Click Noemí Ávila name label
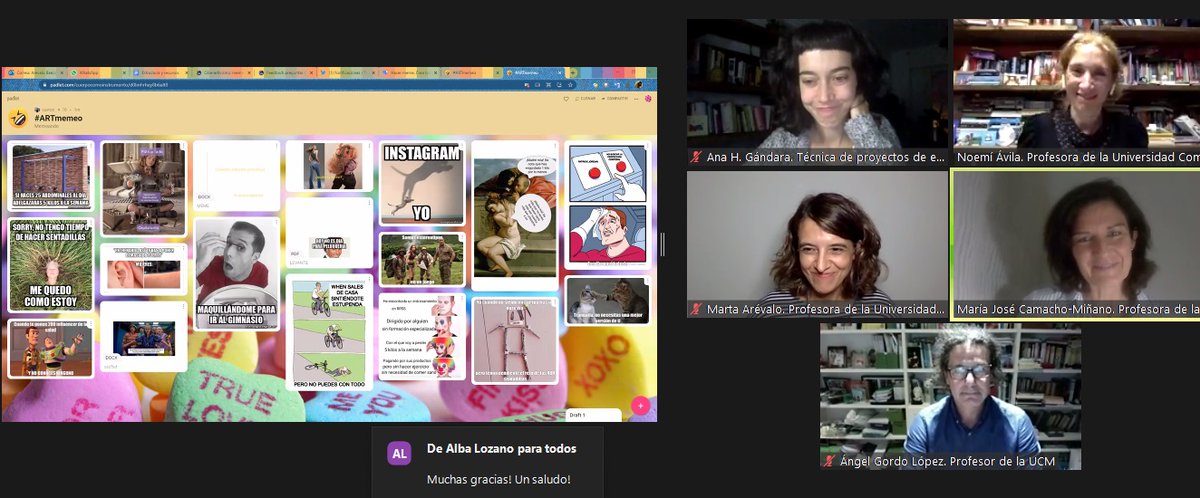Screen dimensions: 1200x498 click(1078, 157)
